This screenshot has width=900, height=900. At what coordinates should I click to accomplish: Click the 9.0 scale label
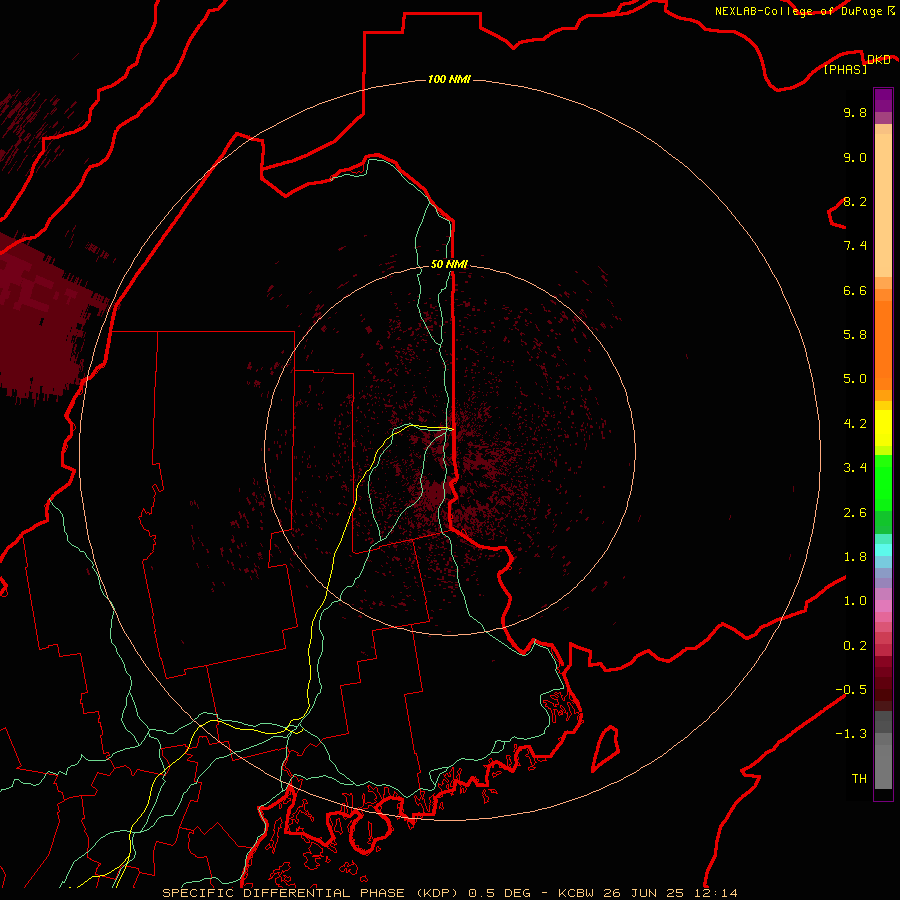(855, 157)
